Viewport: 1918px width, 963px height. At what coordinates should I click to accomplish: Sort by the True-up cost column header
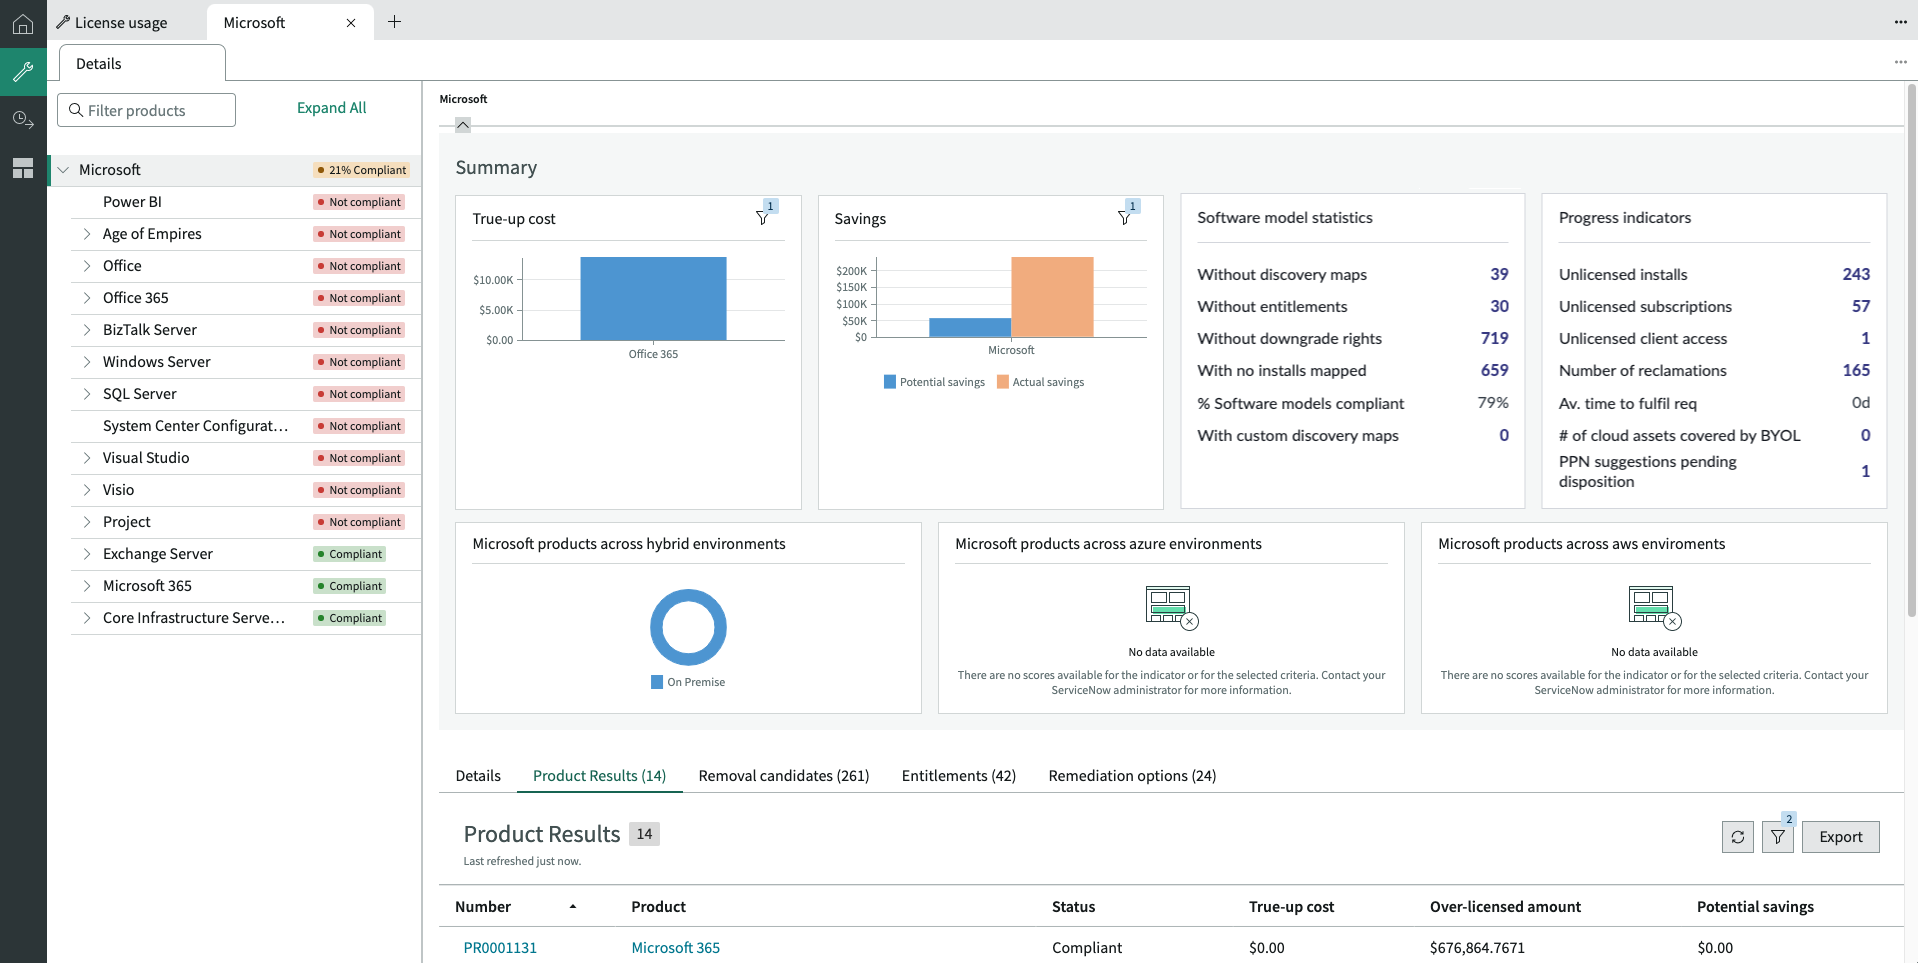[1291, 907]
